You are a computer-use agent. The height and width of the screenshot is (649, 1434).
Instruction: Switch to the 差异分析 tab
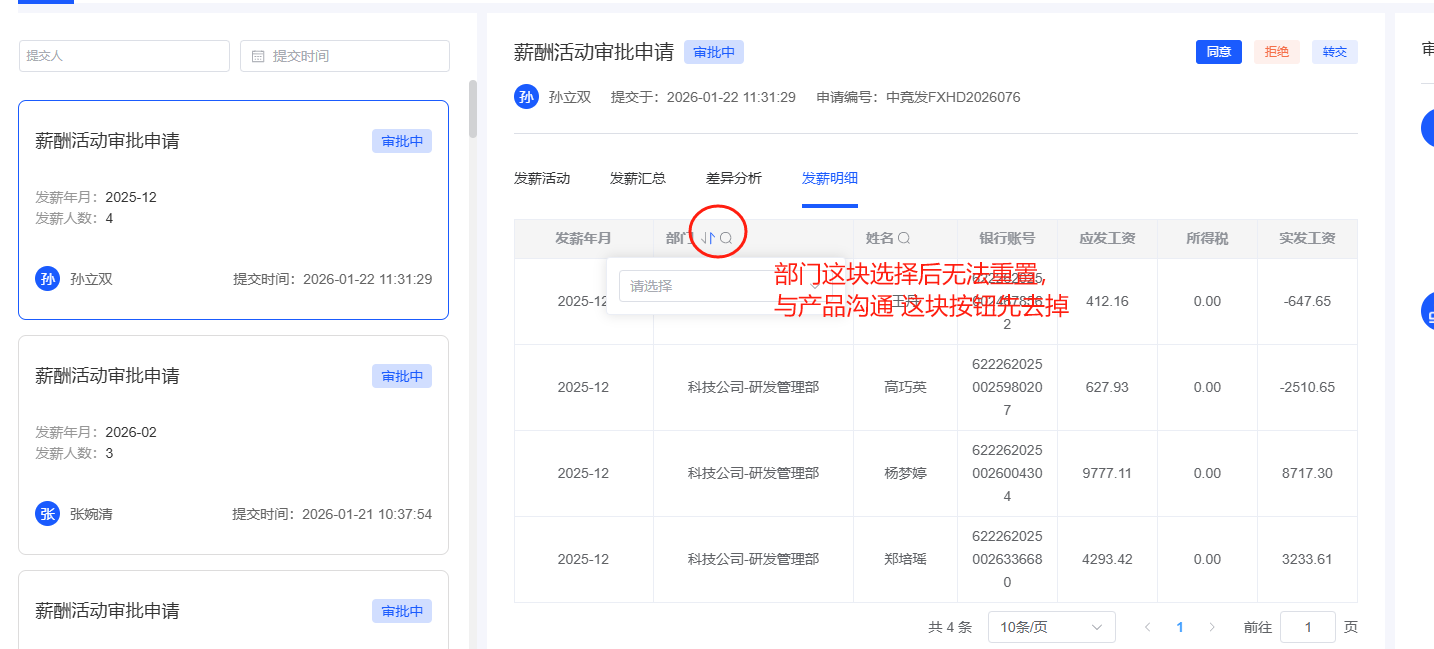(734, 178)
